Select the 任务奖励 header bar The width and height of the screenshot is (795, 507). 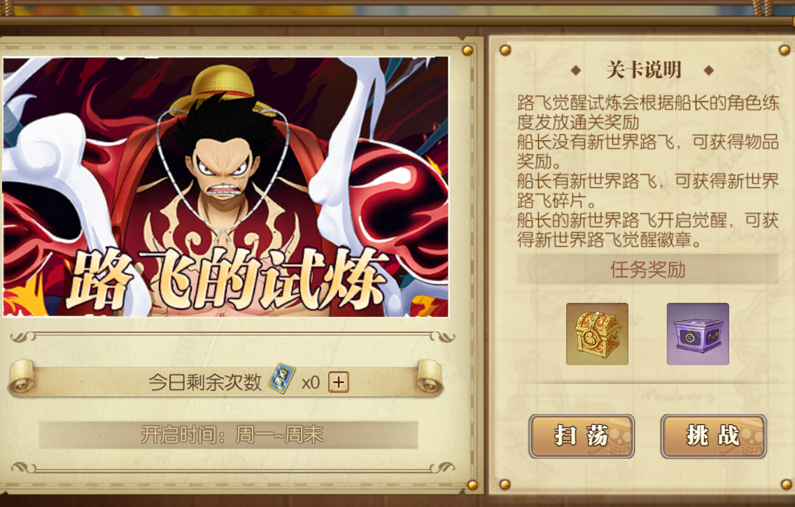647,270
